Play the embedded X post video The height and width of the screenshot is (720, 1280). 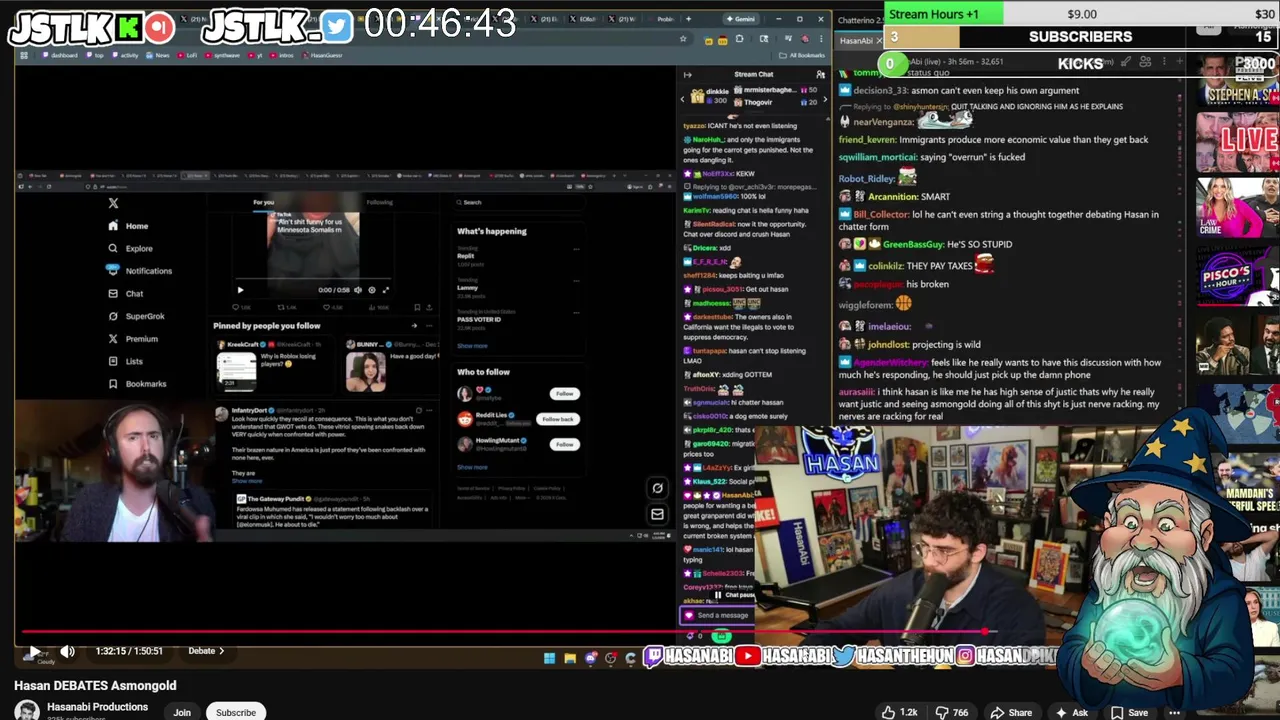point(240,290)
